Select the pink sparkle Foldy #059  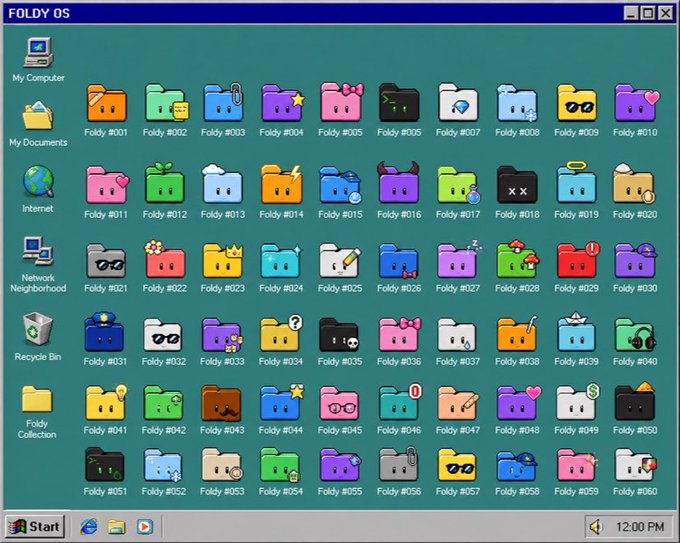[578, 465]
